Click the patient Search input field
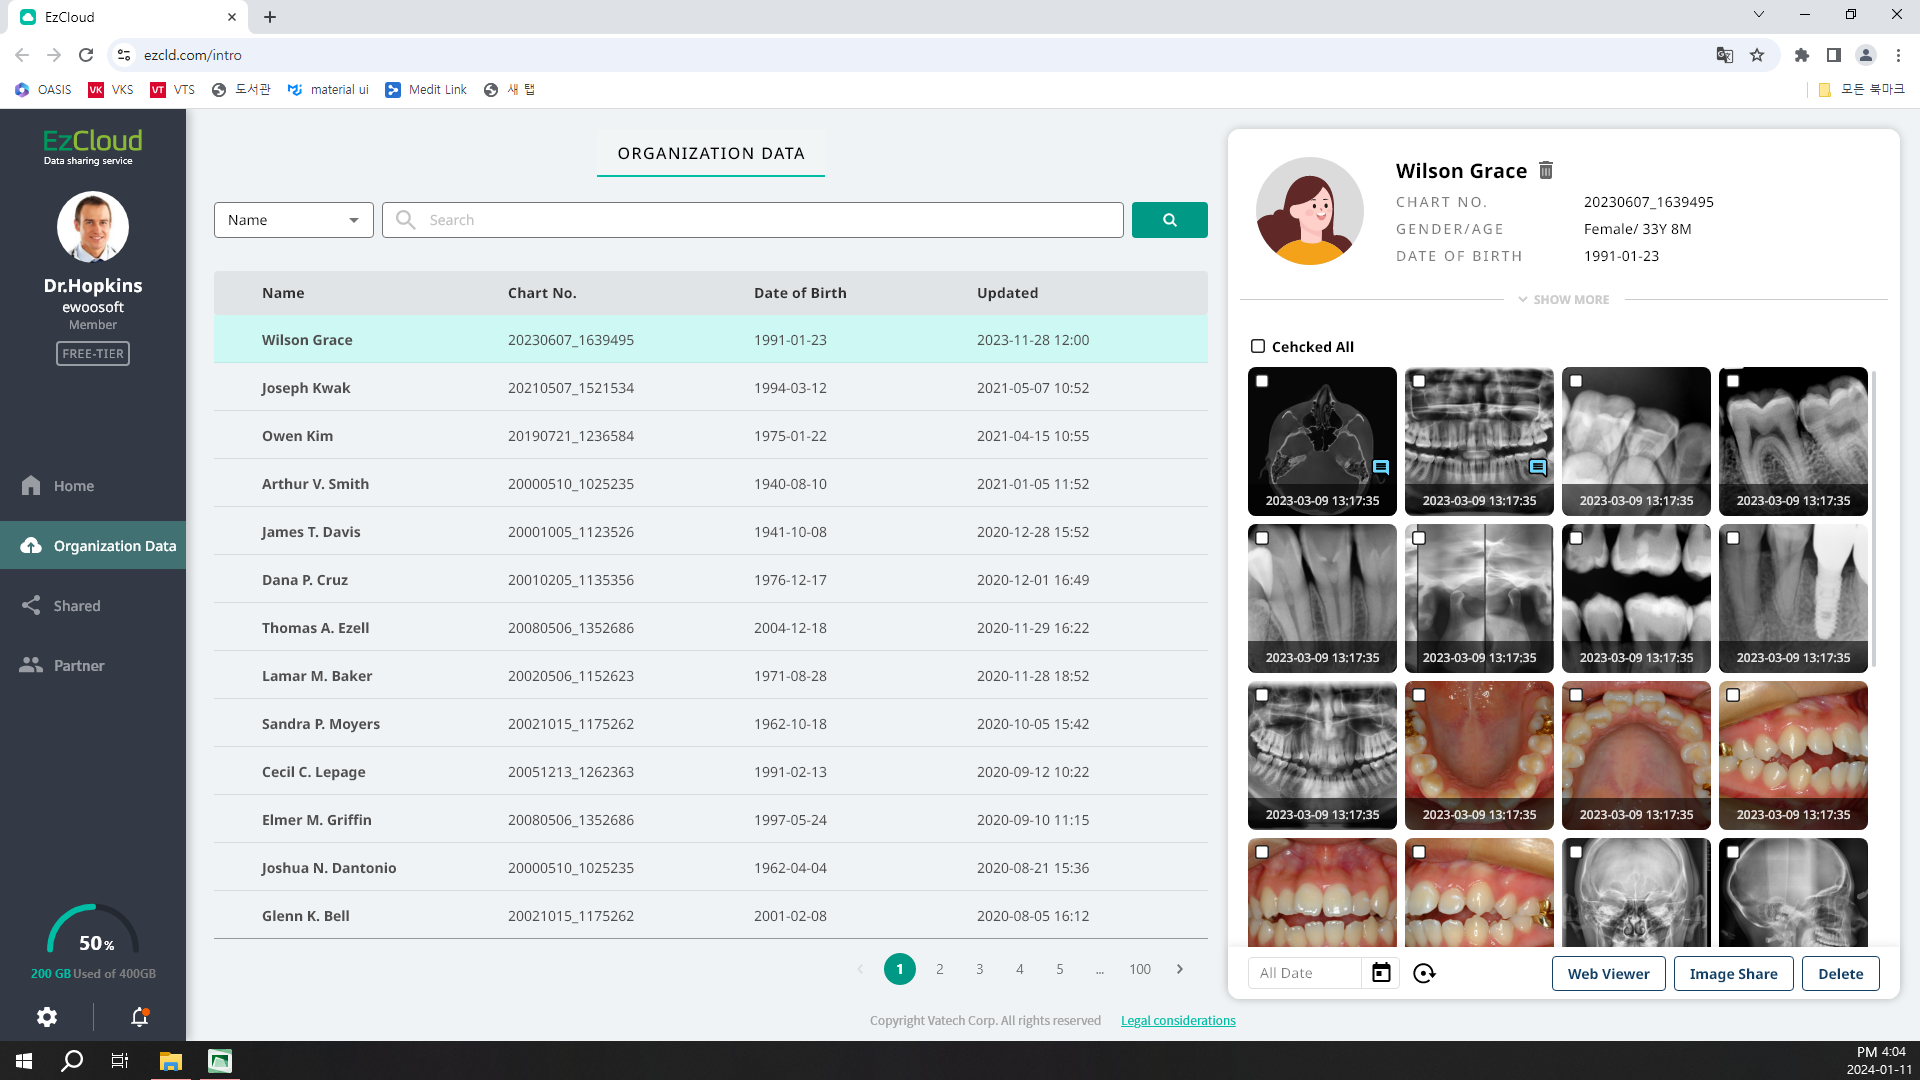 click(760, 220)
